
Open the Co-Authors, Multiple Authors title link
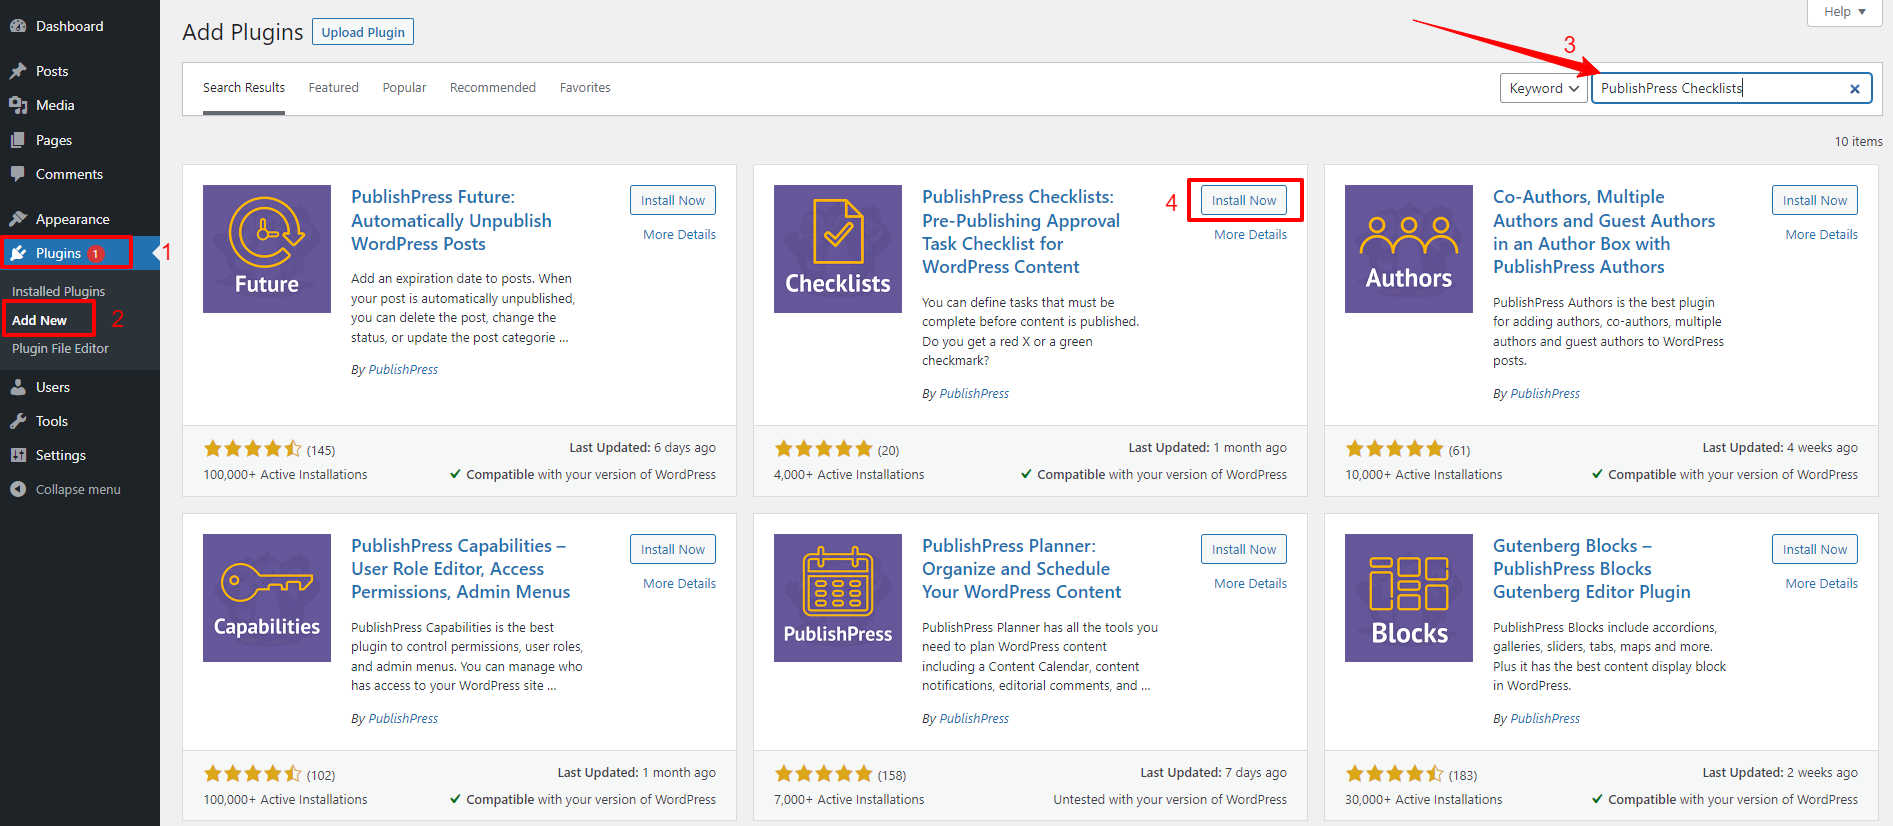(1604, 232)
